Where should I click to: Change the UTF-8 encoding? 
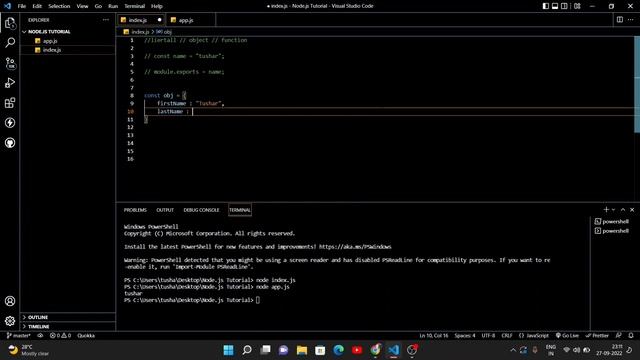click(488, 336)
